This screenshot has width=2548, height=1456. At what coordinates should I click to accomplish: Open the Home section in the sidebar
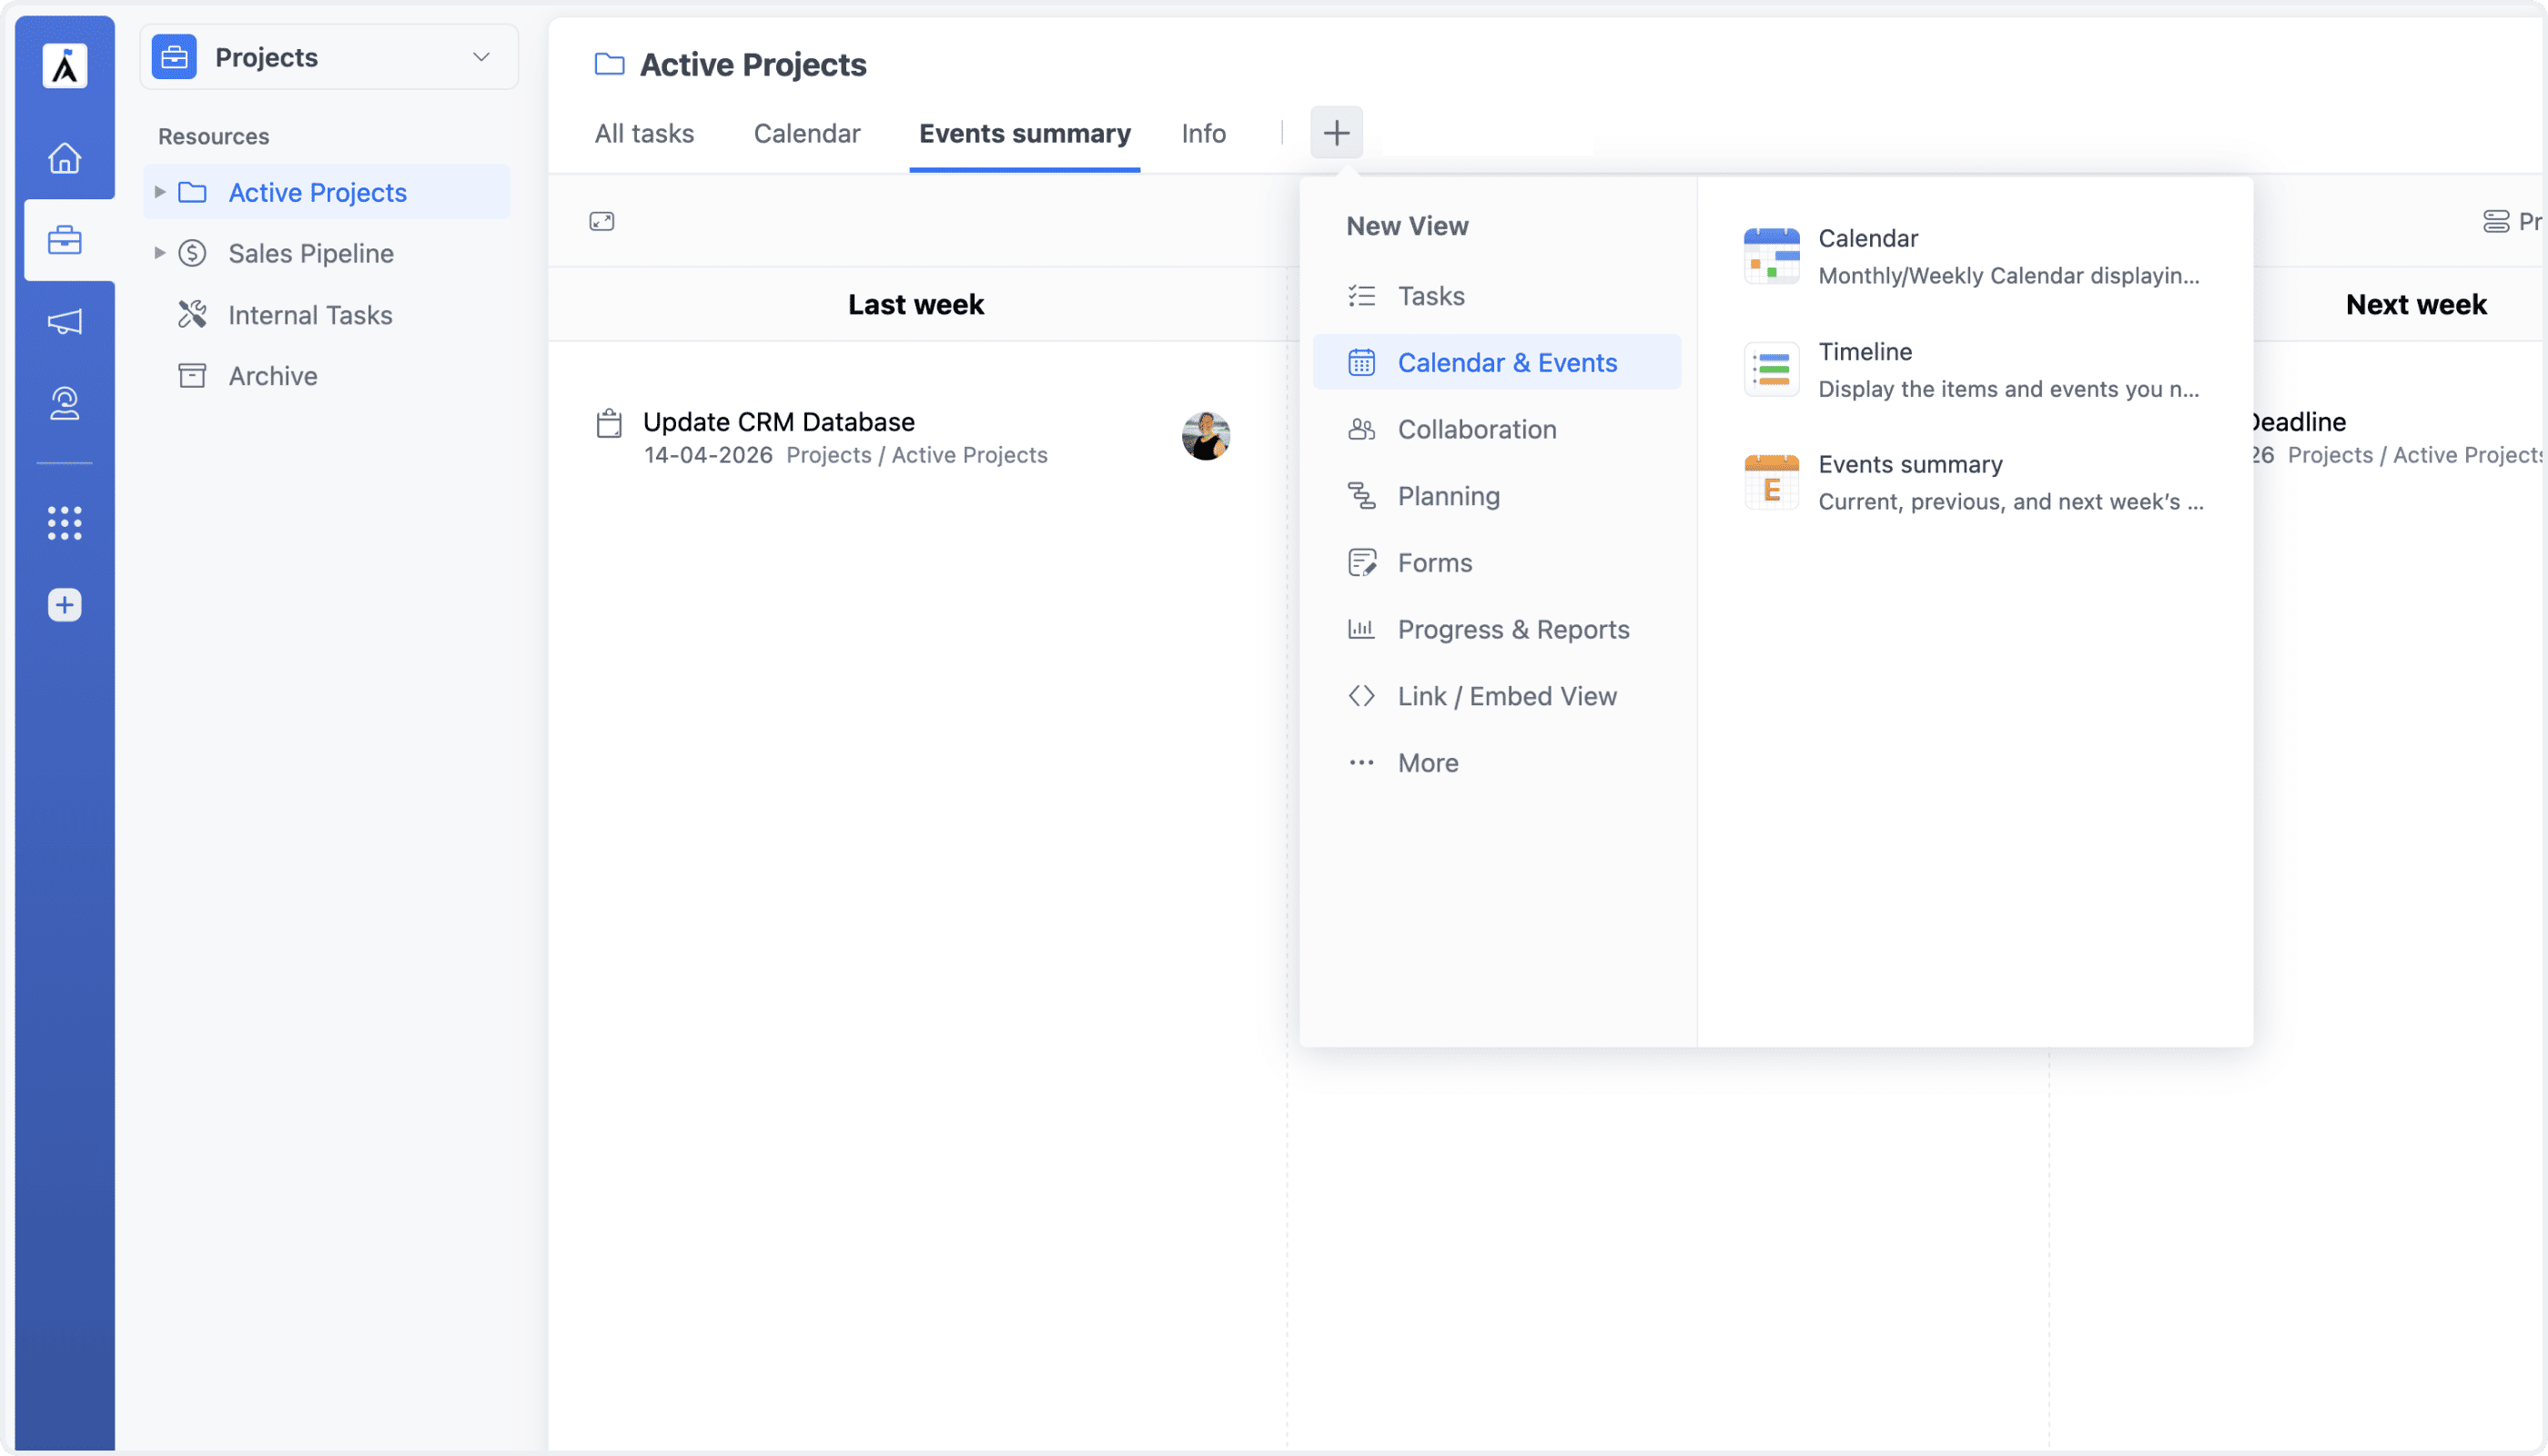tap(64, 158)
